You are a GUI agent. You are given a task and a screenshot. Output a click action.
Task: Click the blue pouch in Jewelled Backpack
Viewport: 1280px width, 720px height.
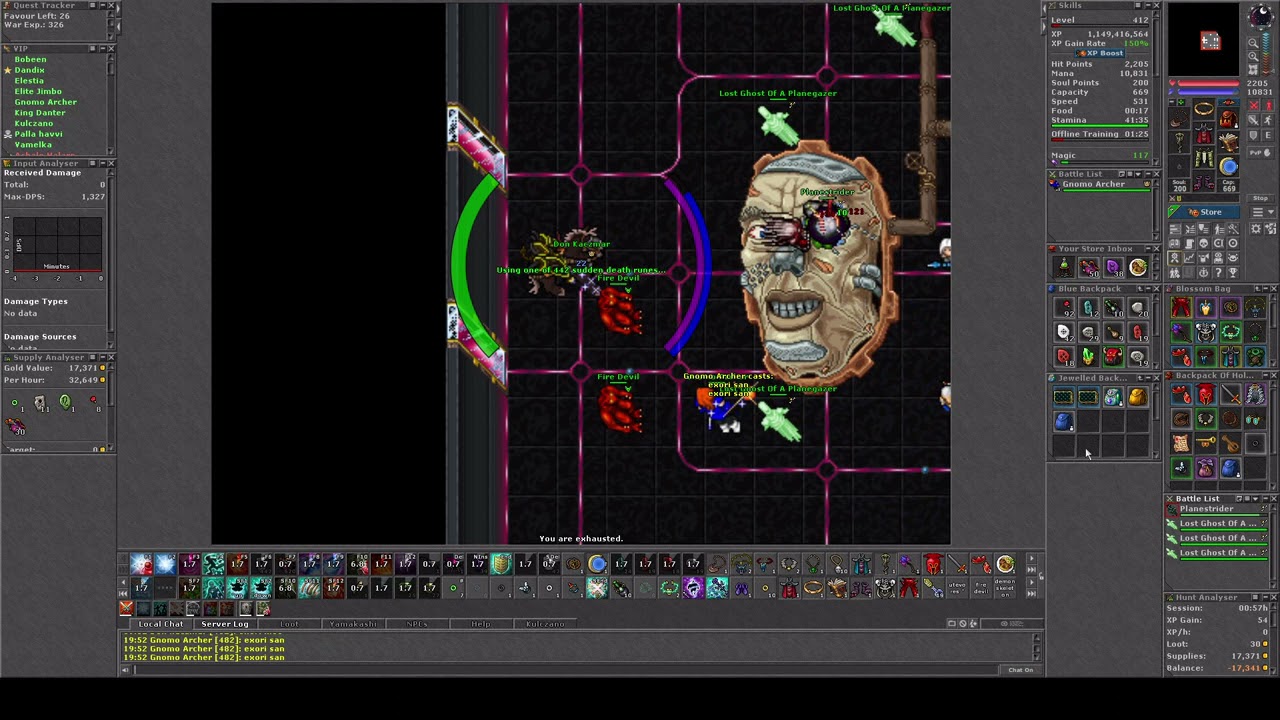(1064, 422)
